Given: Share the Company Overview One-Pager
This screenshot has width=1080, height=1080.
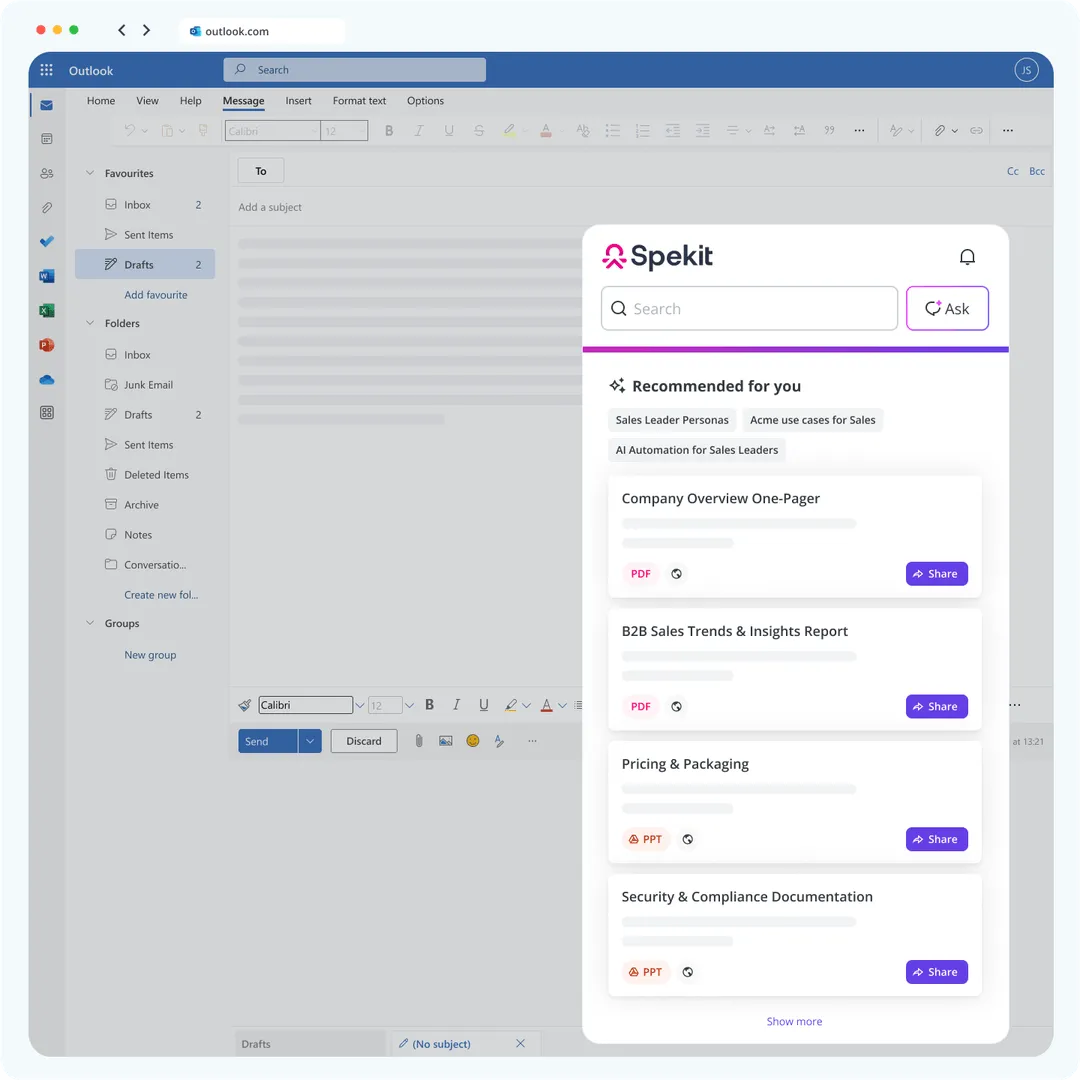Looking at the screenshot, I should coord(937,574).
